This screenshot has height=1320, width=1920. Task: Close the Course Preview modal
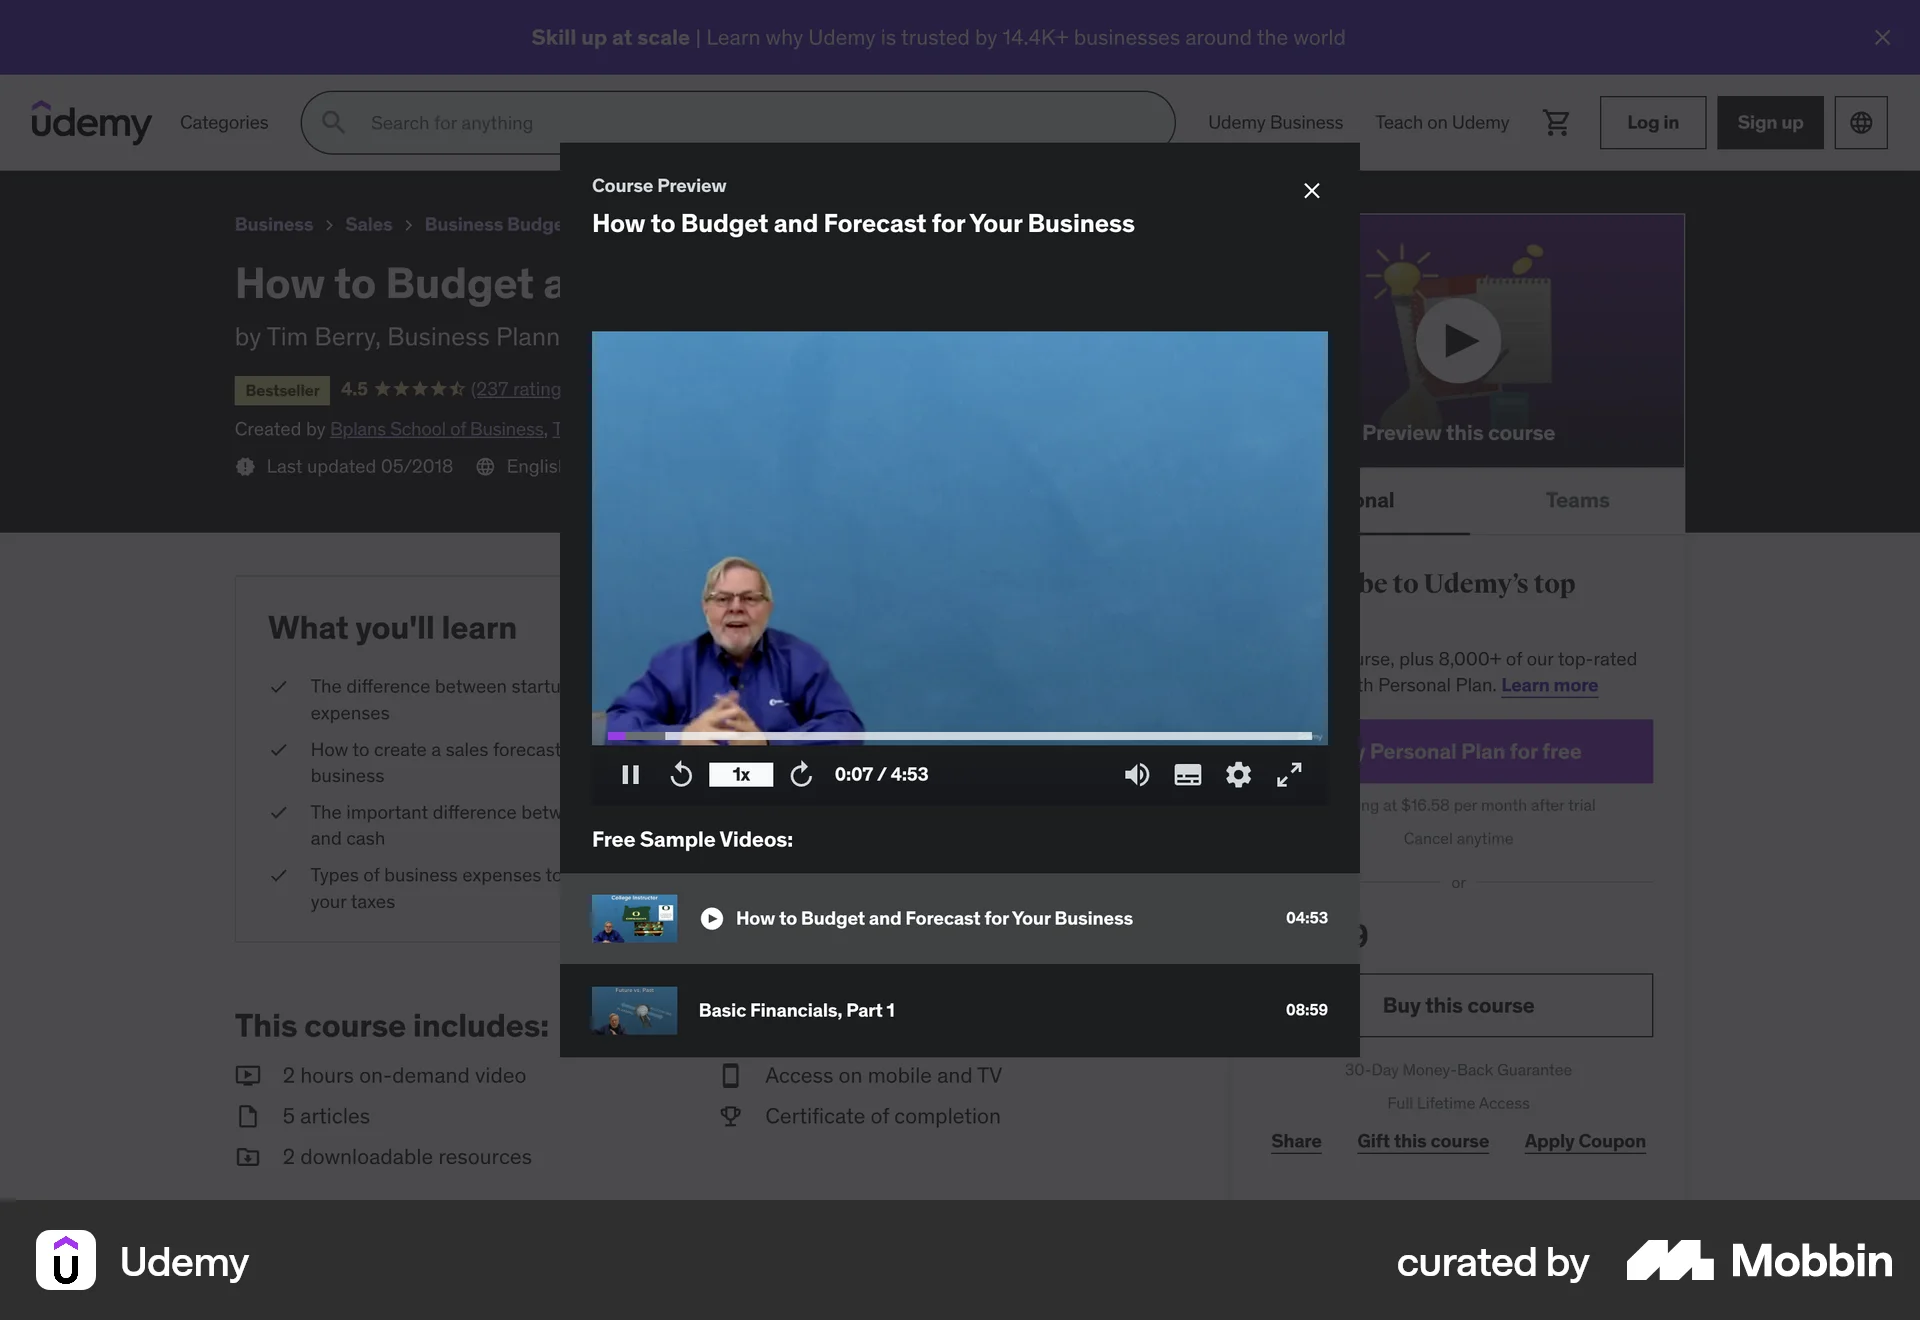tap(1311, 190)
